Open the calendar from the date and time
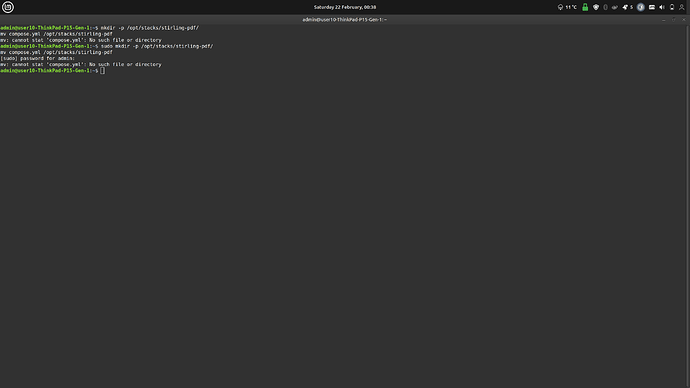 345,7
